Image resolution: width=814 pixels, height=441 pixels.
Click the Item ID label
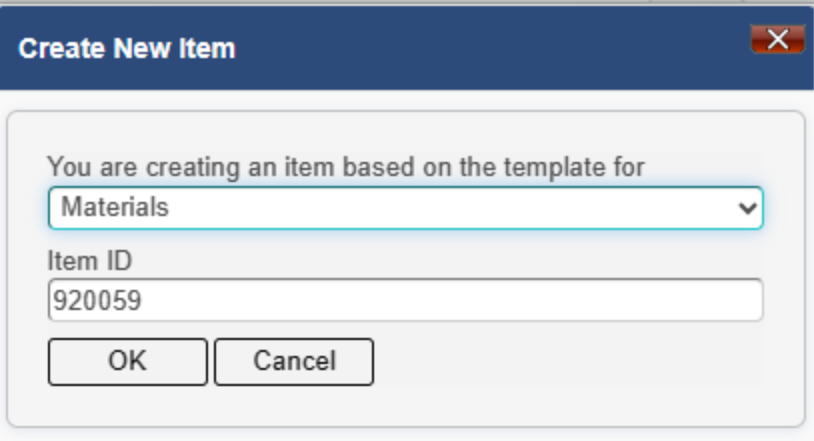click(90, 260)
